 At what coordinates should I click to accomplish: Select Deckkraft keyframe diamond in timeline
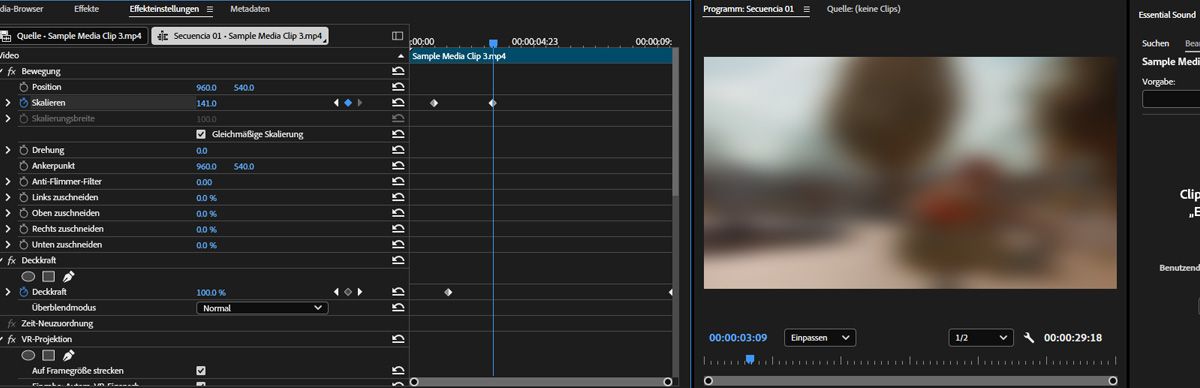pyautogui.click(x=448, y=292)
